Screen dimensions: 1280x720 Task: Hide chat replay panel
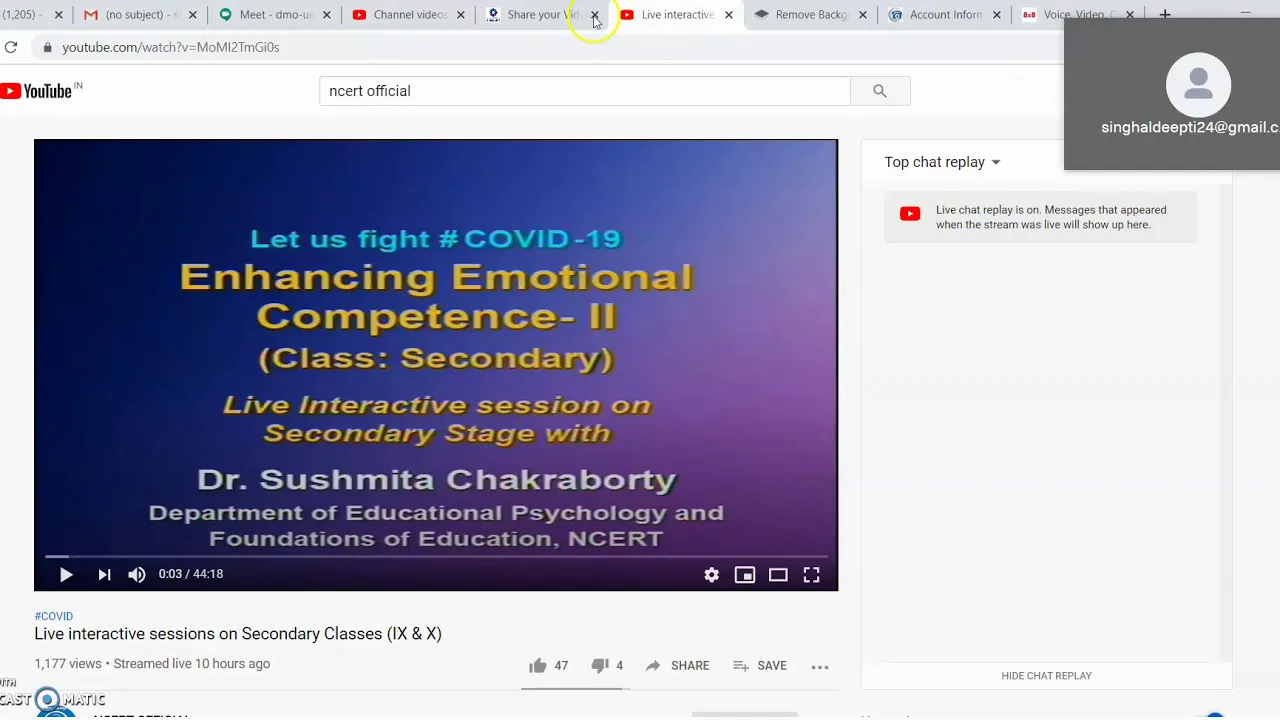coord(1046,676)
